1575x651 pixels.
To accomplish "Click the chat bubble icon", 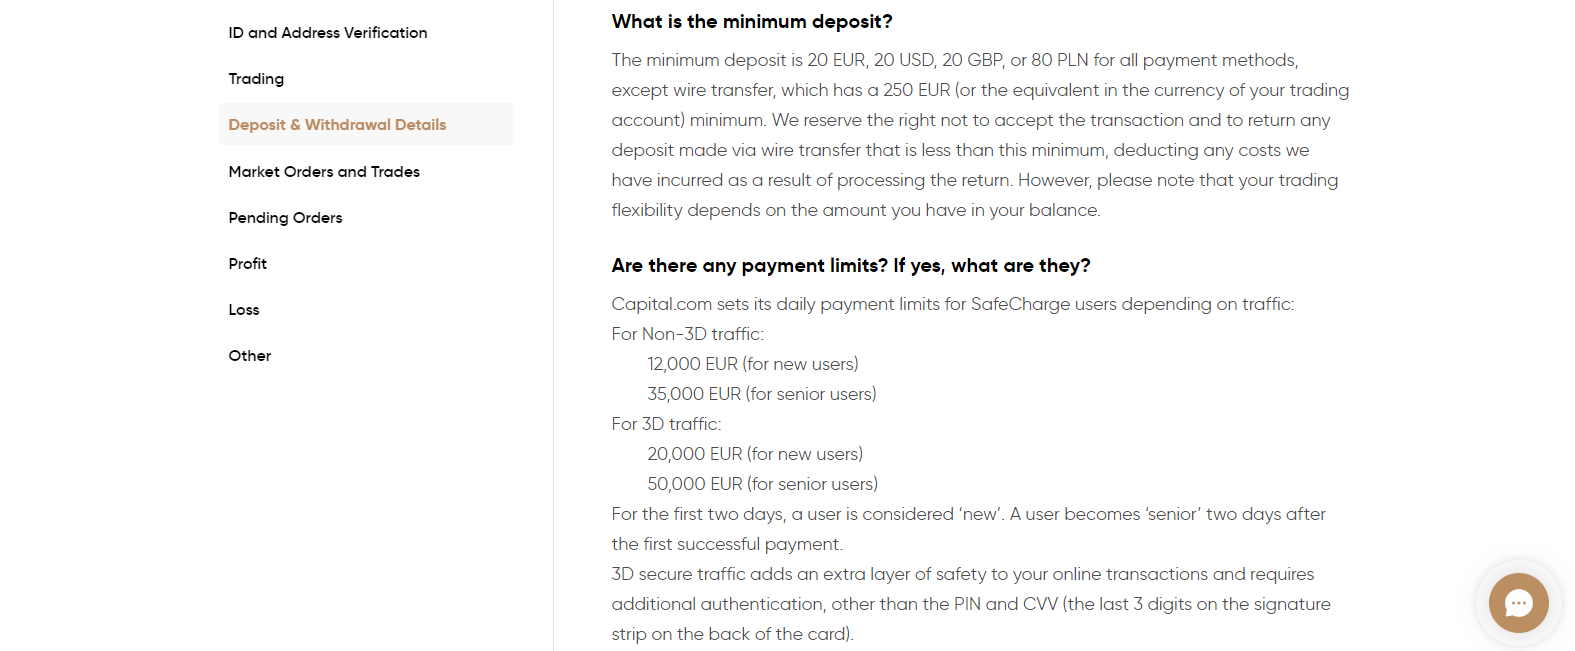I will click(1517, 603).
